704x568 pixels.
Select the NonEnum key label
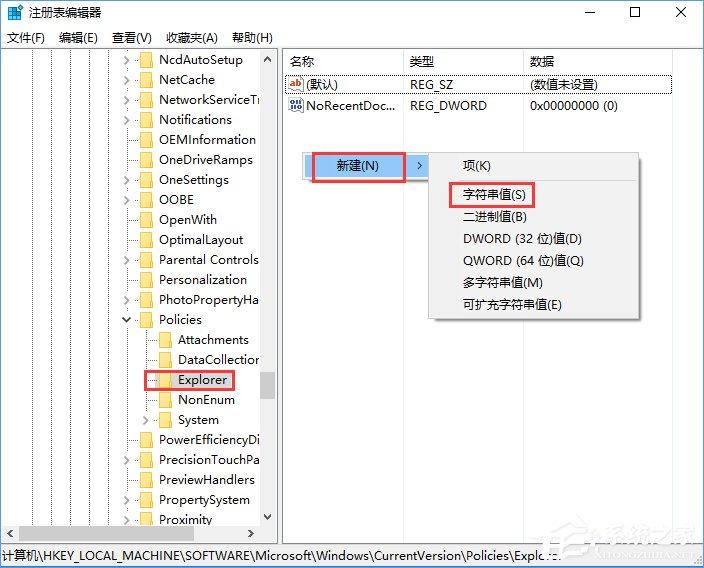pyautogui.click(x=207, y=400)
